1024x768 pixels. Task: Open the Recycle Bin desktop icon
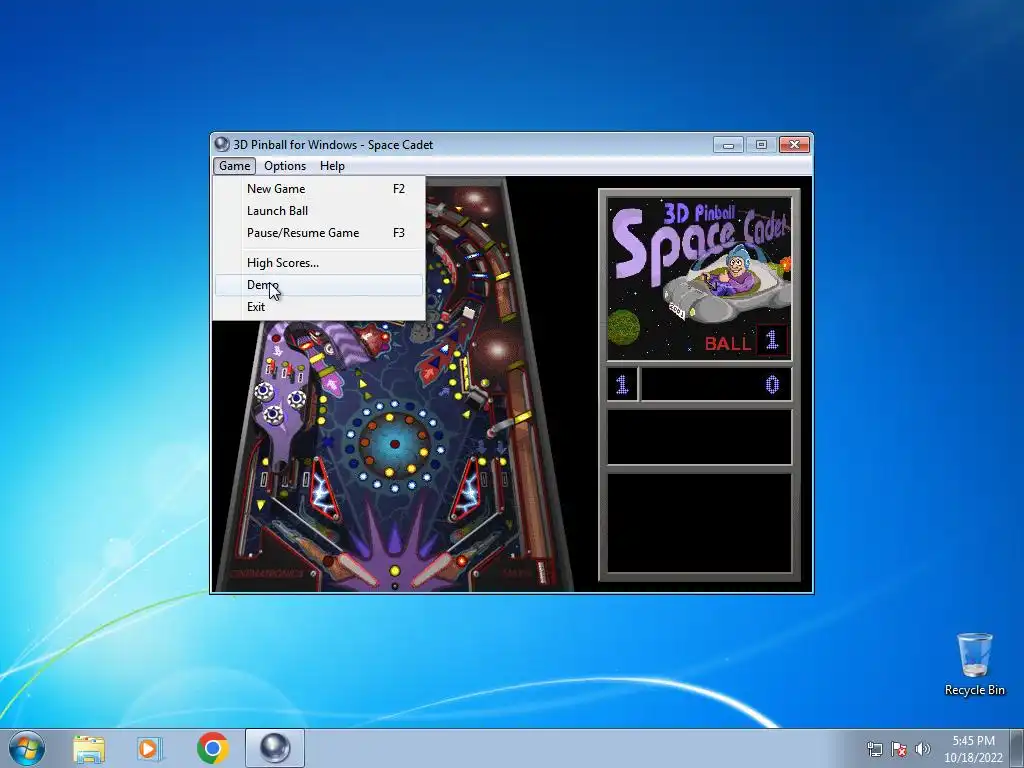(974, 664)
